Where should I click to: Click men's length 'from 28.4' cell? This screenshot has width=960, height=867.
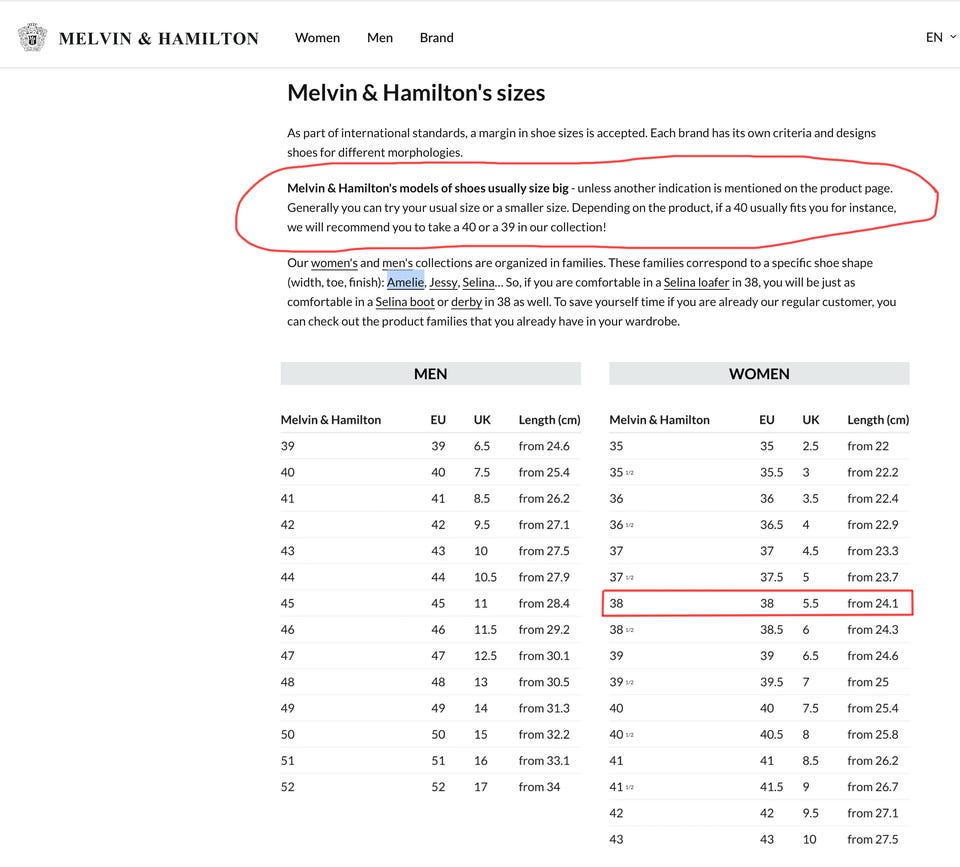(544, 603)
